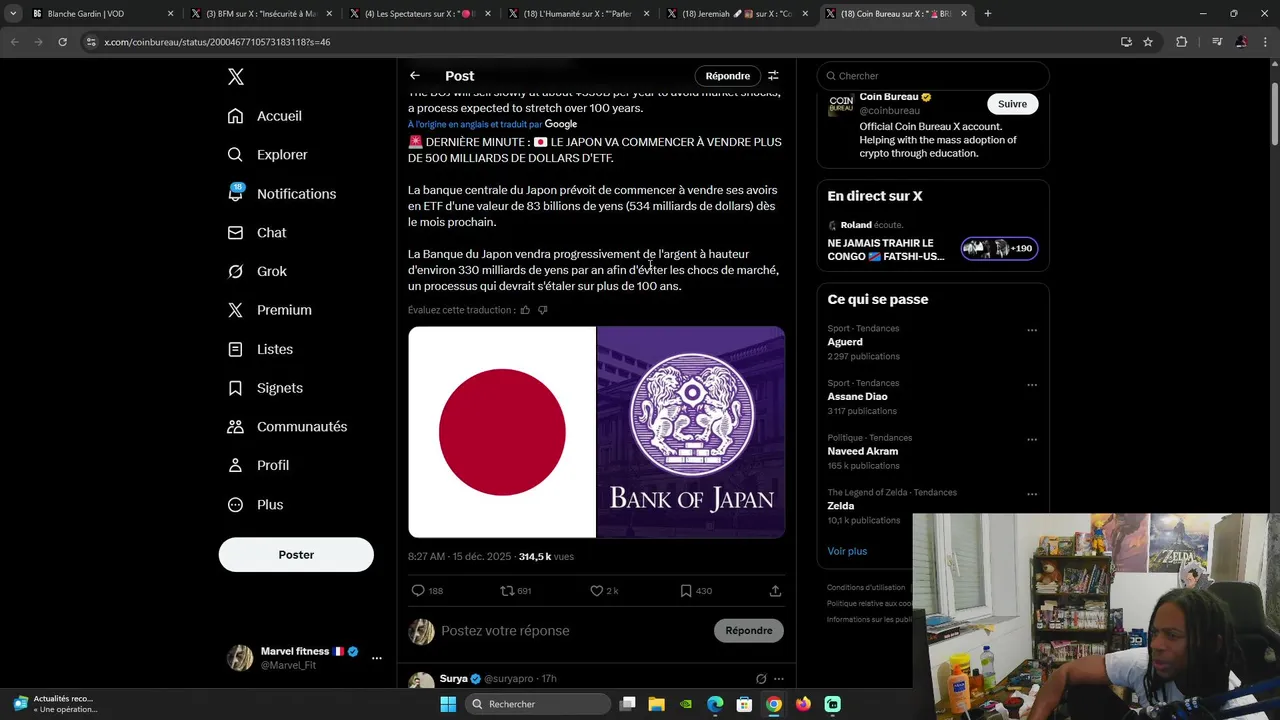Open Microsoft Edge from taskbar
This screenshot has width=1280, height=720.
click(715, 704)
